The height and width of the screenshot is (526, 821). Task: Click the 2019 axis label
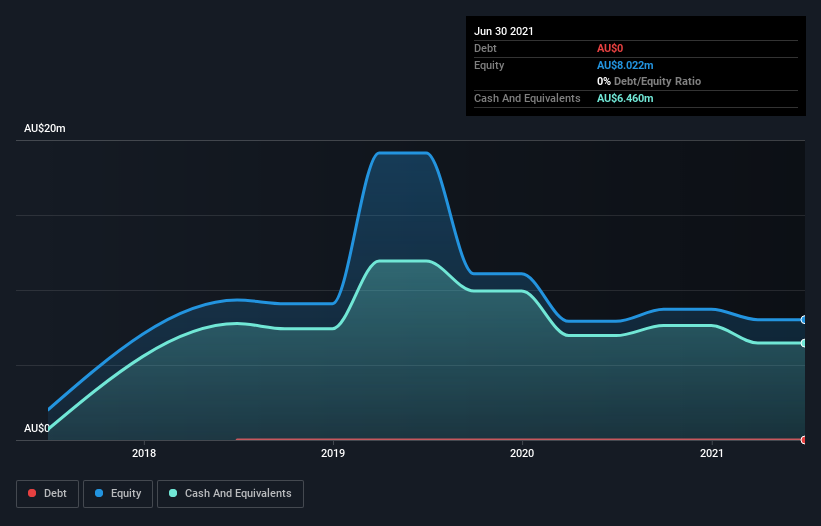(333, 453)
